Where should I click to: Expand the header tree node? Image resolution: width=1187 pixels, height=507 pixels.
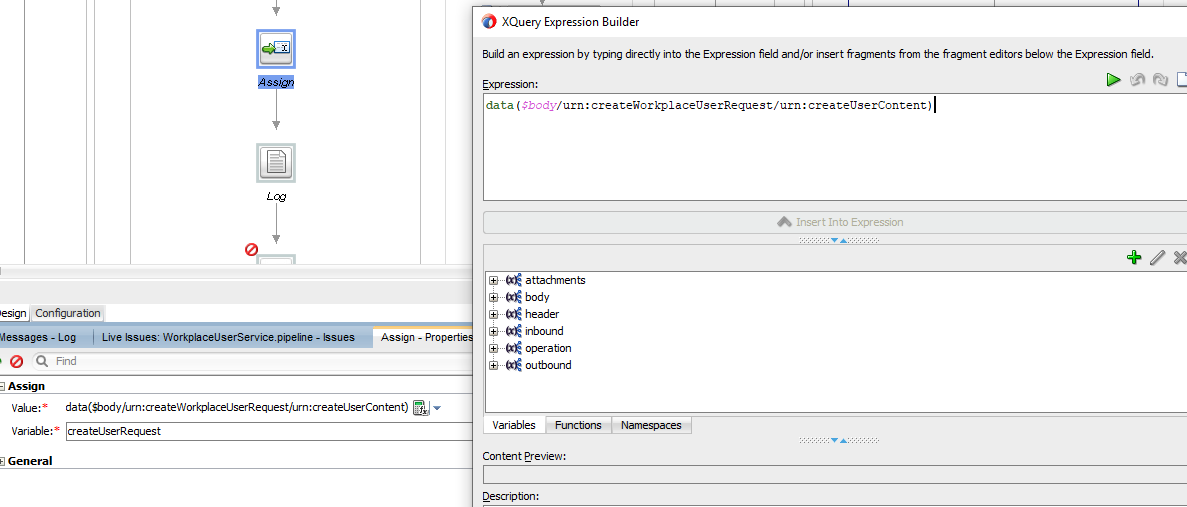(494, 314)
